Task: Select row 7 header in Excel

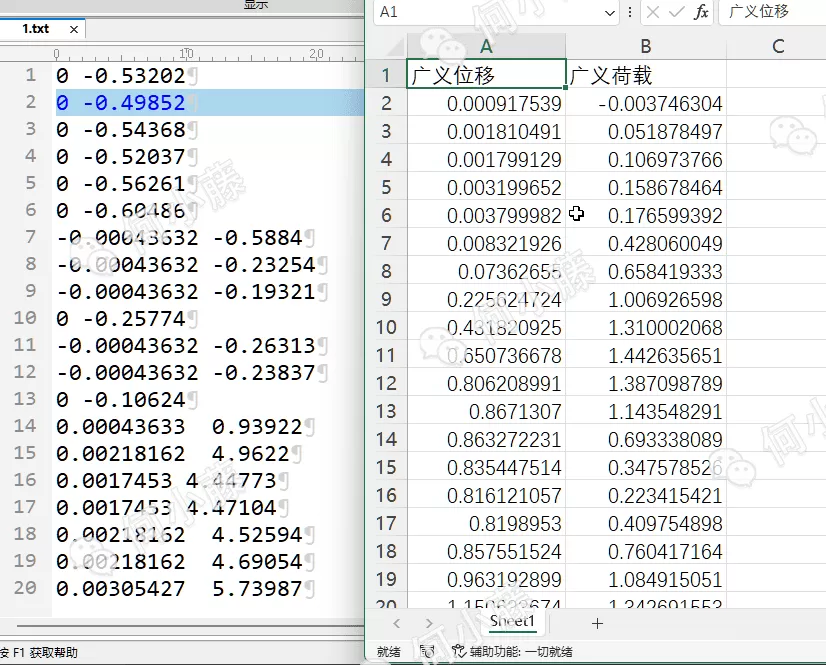Action: coord(386,243)
